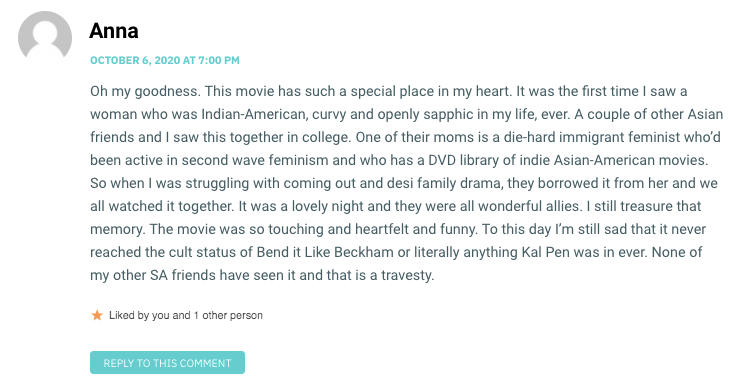Click the orange star like icon
741x389 pixels.
[x=97, y=315]
